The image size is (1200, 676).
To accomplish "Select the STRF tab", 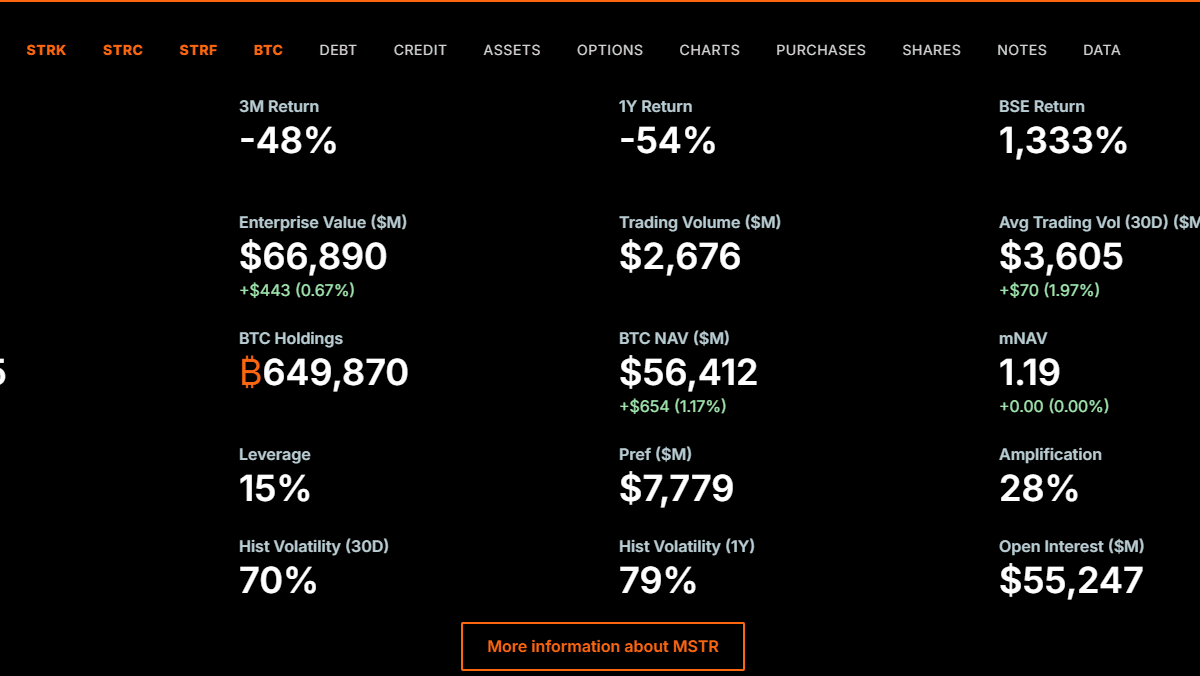I will point(198,50).
